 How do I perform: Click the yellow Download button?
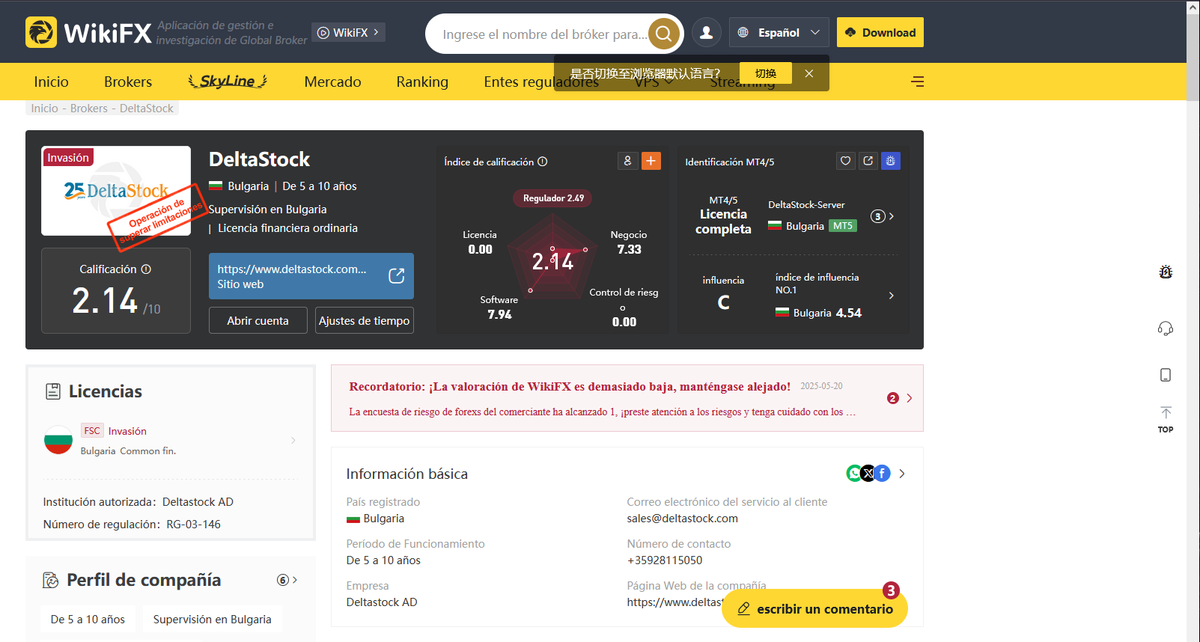point(880,33)
